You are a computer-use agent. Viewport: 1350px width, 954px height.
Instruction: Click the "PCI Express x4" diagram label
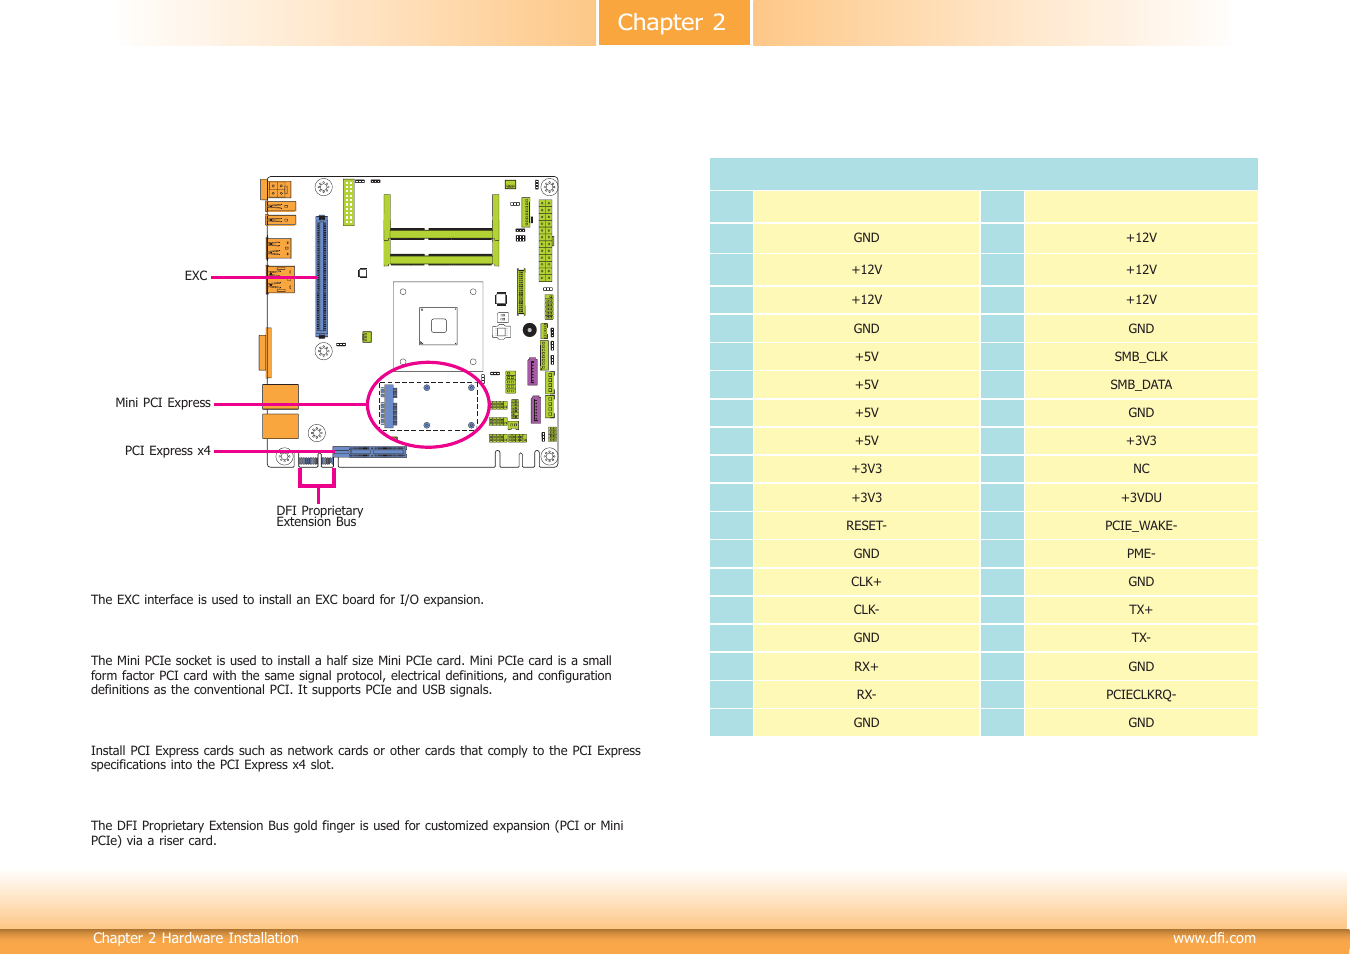coord(167,451)
